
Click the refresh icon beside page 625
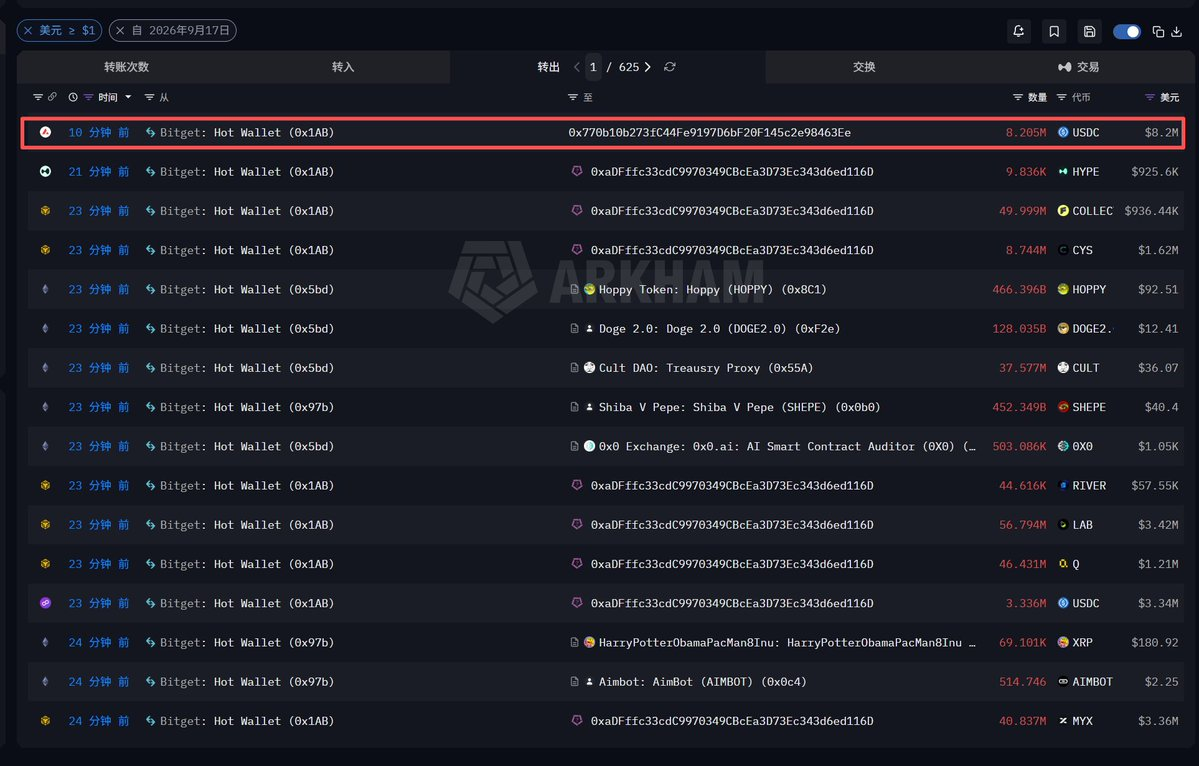(x=670, y=67)
